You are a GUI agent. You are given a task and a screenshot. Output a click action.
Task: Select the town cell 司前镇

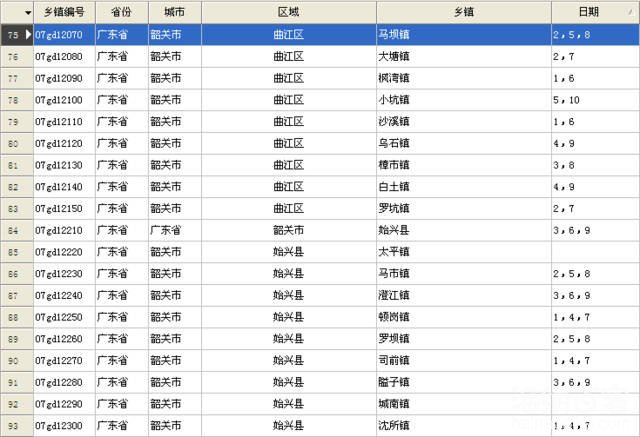(x=464, y=361)
